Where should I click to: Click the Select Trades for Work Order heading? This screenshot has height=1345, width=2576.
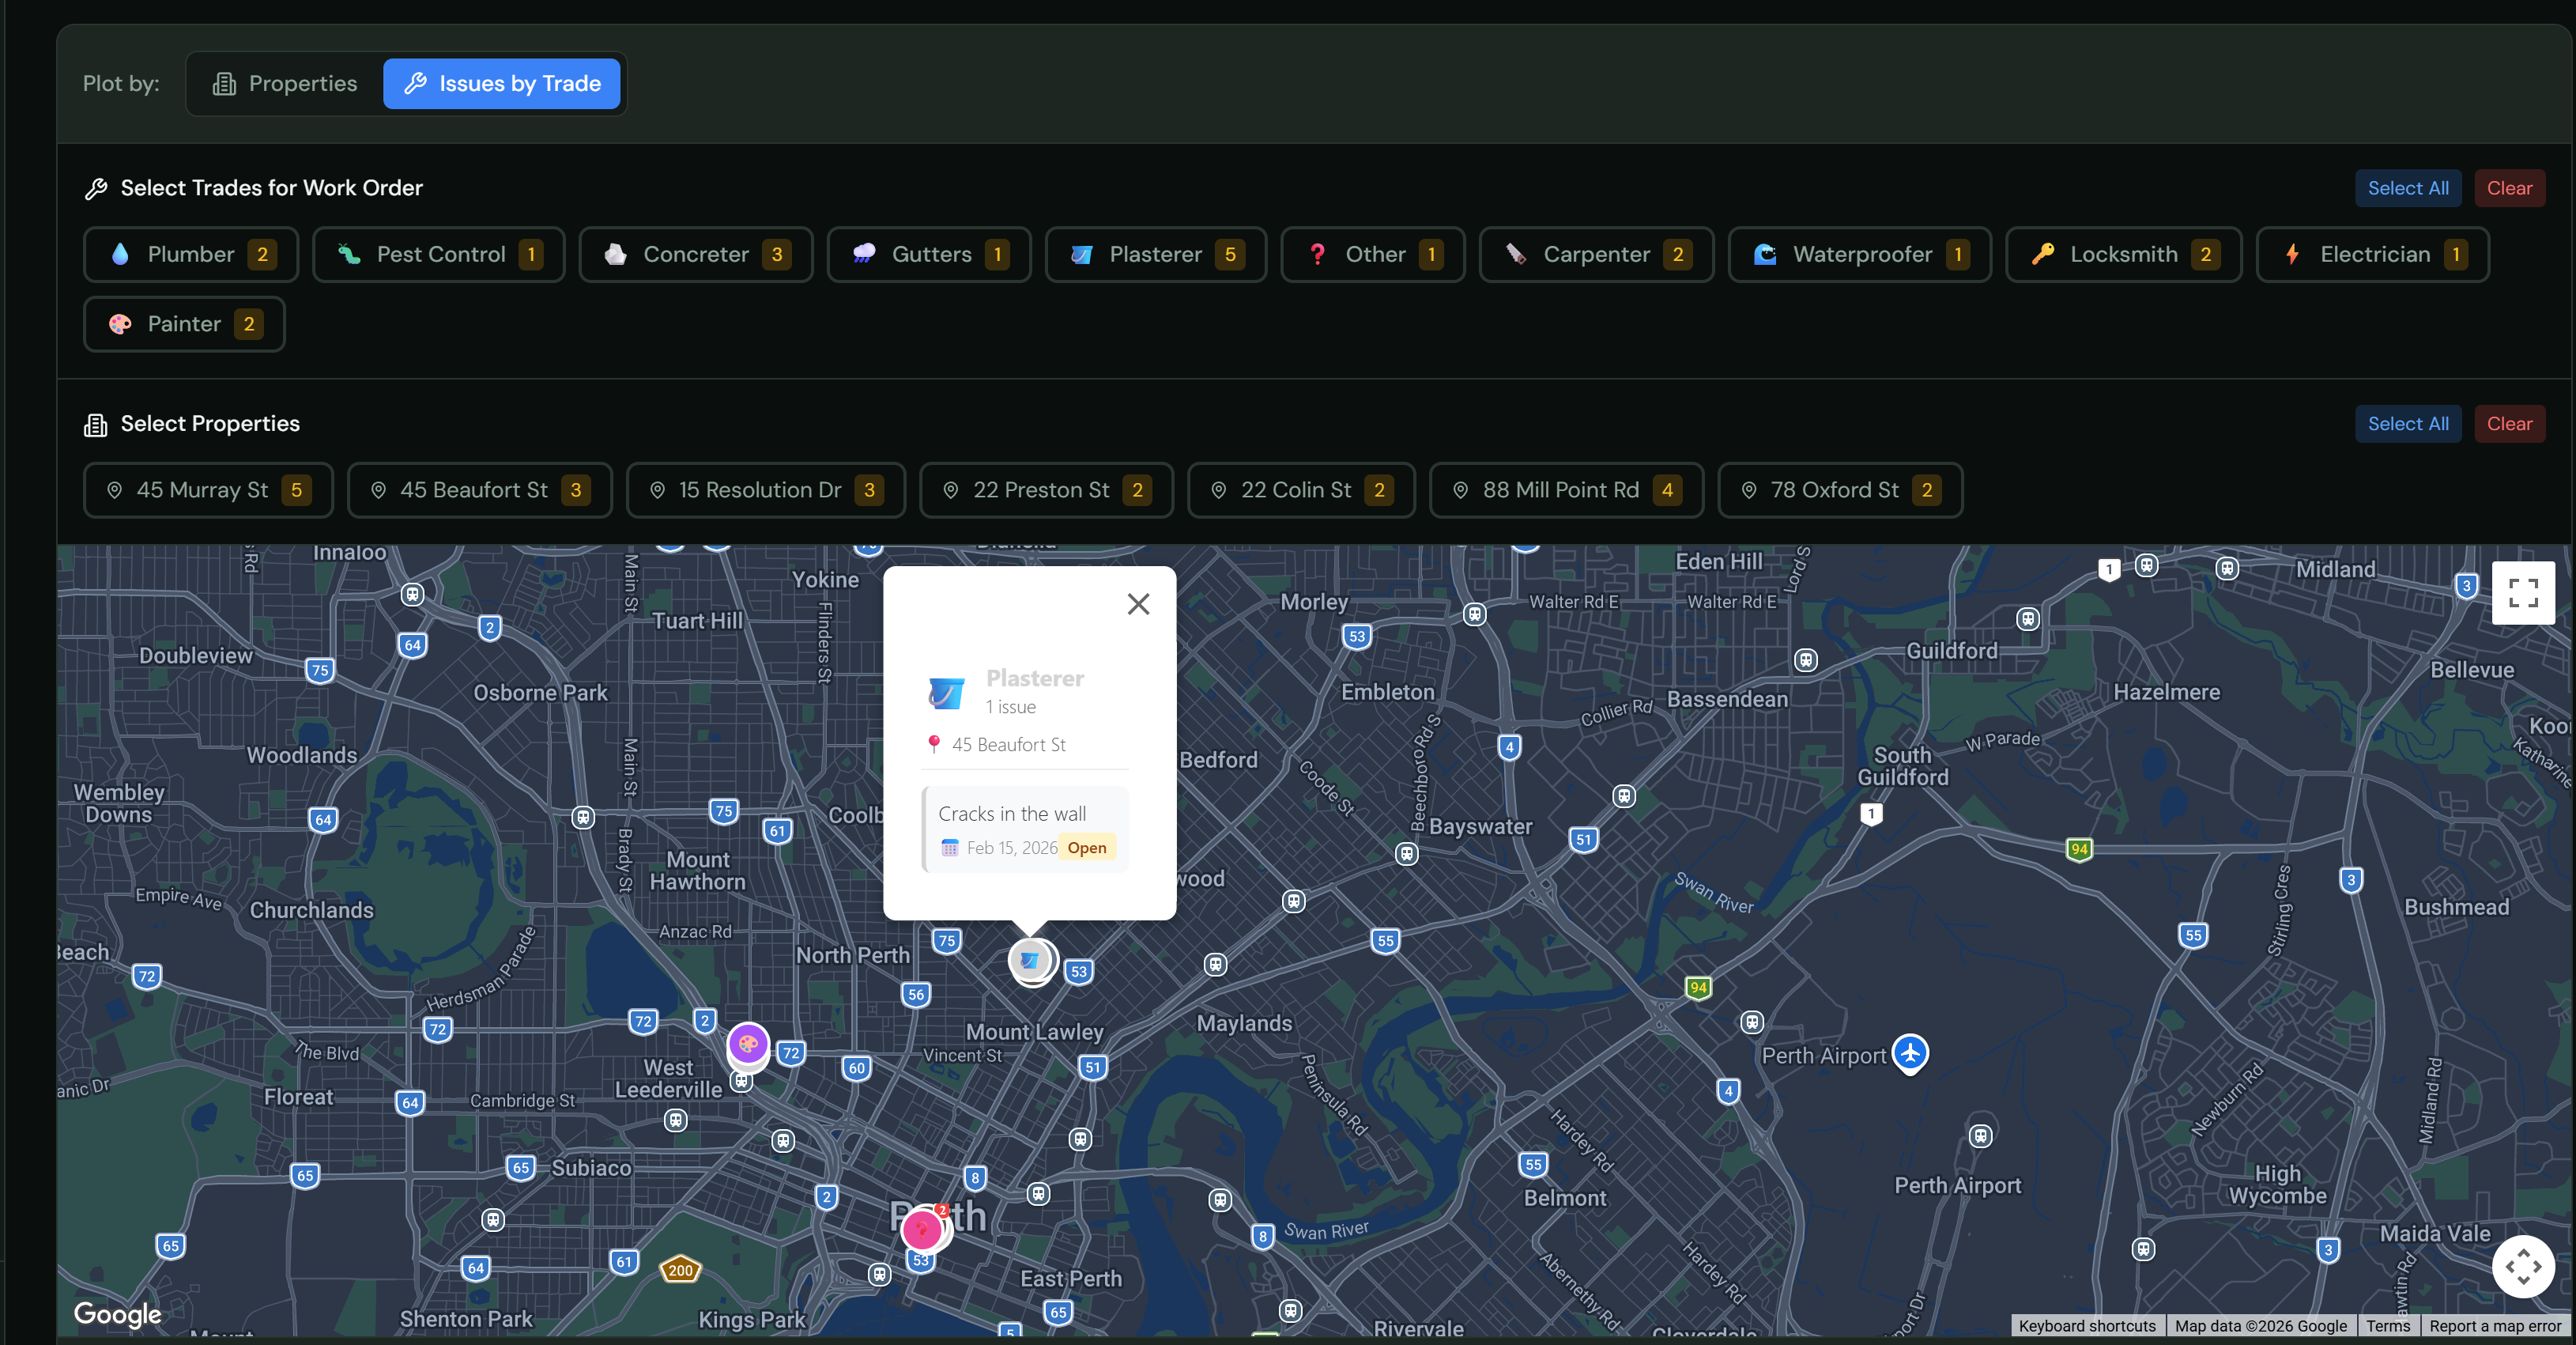click(x=272, y=188)
